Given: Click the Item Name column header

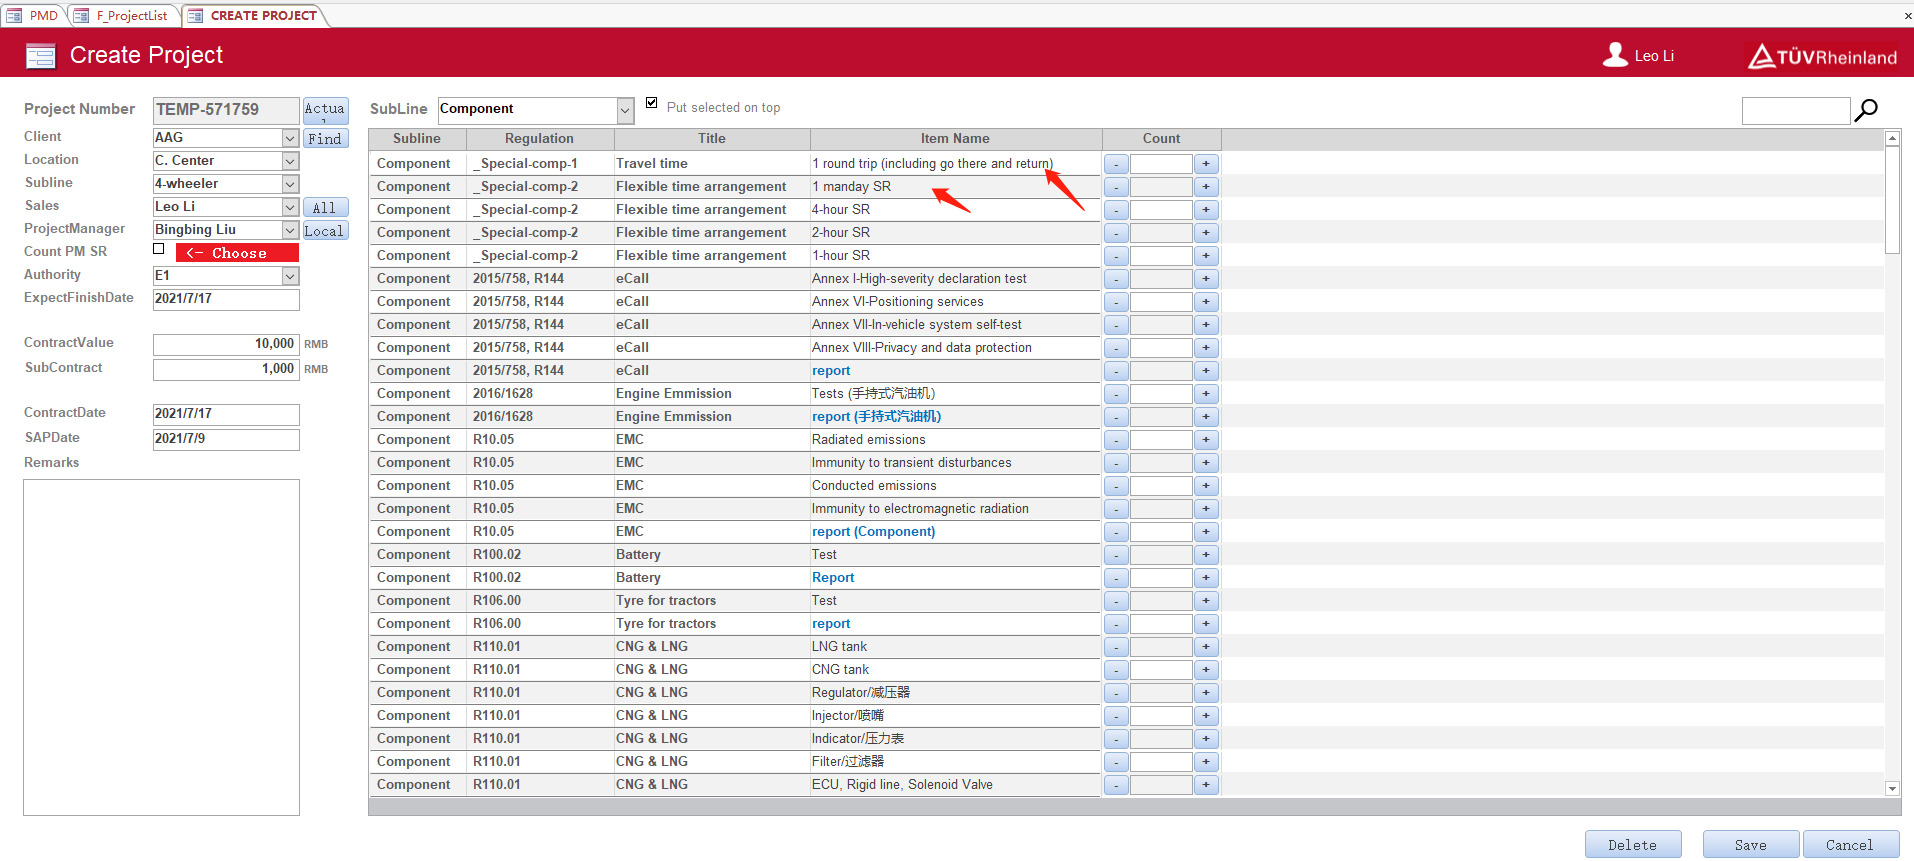Looking at the screenshot, I should pyautogui.click(x=955, y=139).
